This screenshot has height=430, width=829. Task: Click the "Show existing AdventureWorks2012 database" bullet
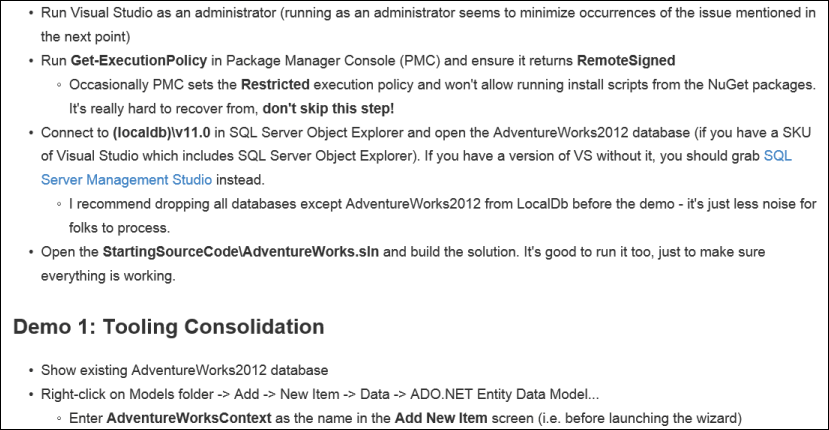[184, 369]
